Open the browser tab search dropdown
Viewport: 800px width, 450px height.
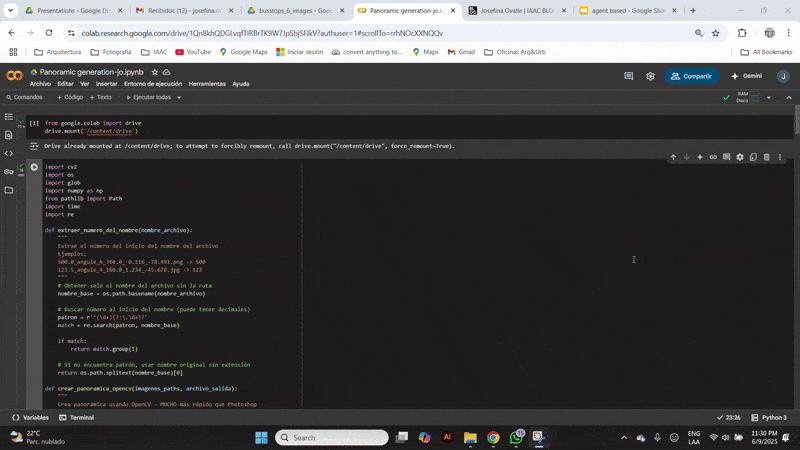tap(10, 10)
